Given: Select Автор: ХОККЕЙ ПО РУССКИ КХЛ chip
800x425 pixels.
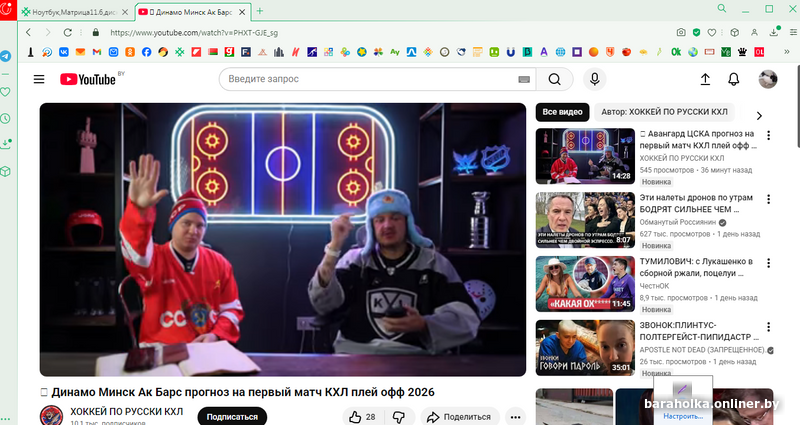Looking at the screenshot, I should [664, 112].
